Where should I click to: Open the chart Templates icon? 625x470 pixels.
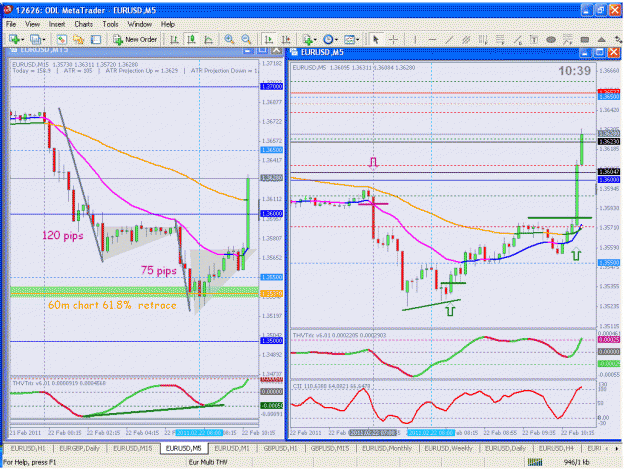tap(349, 39)
